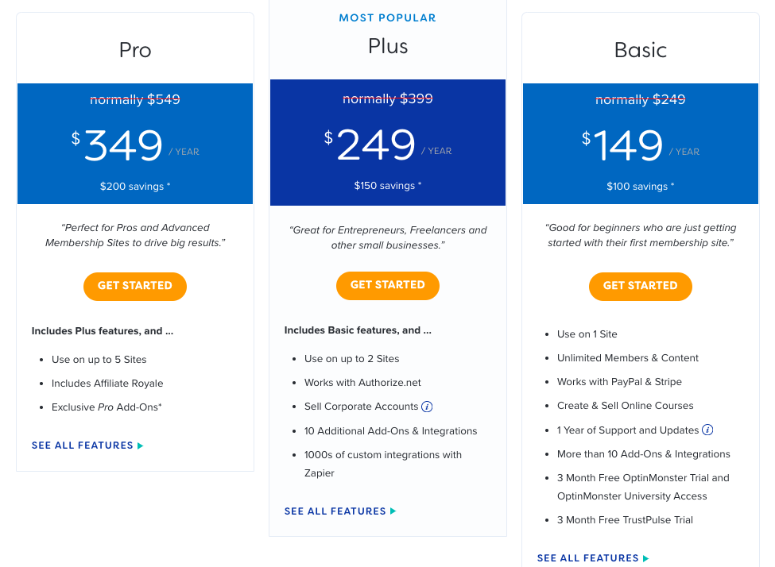Get started with the Plus plan

tap(388, 285)
